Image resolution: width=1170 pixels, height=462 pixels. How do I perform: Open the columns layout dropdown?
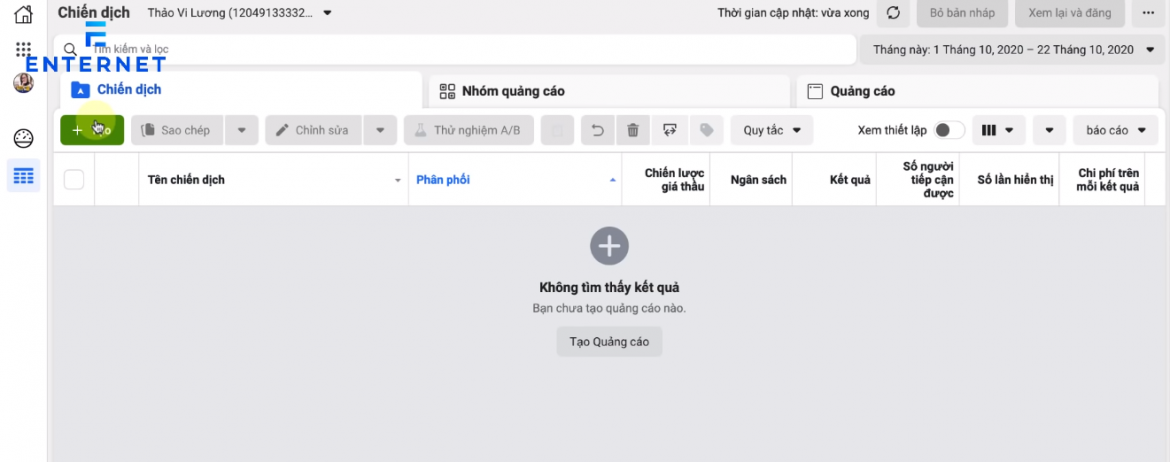998,130
